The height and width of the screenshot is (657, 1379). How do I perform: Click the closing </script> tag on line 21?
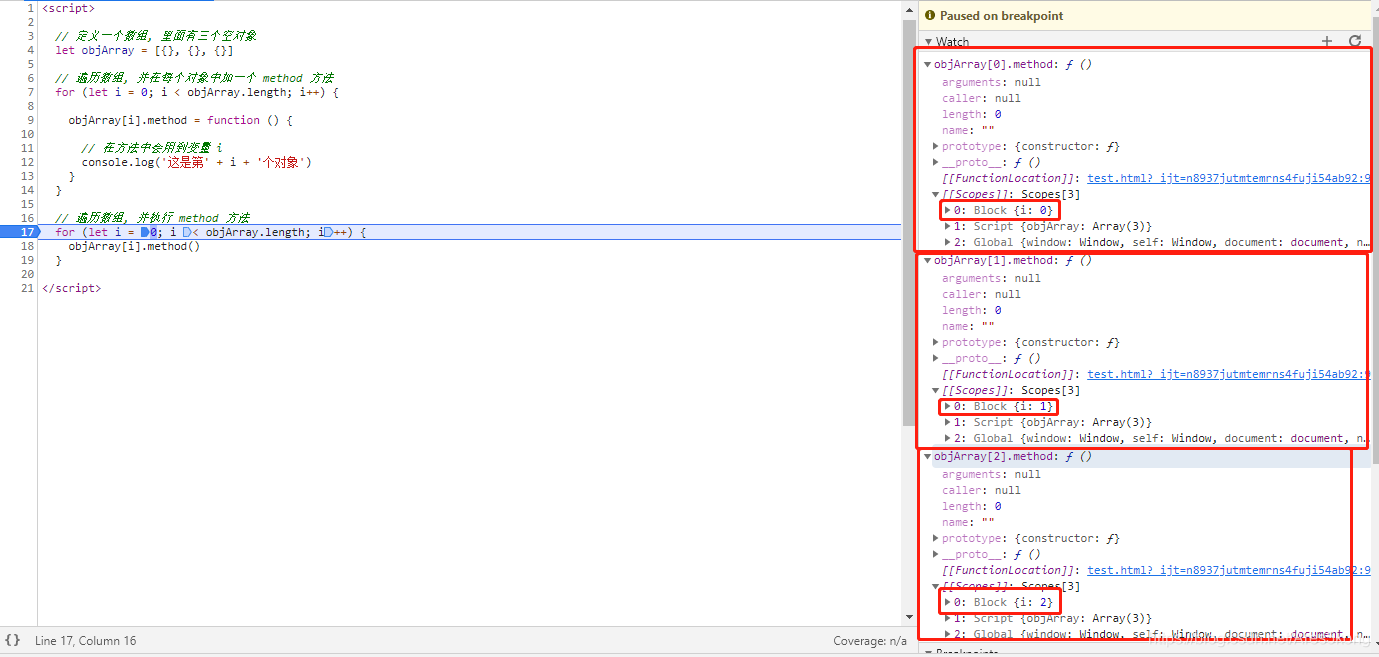coord(72,288)
